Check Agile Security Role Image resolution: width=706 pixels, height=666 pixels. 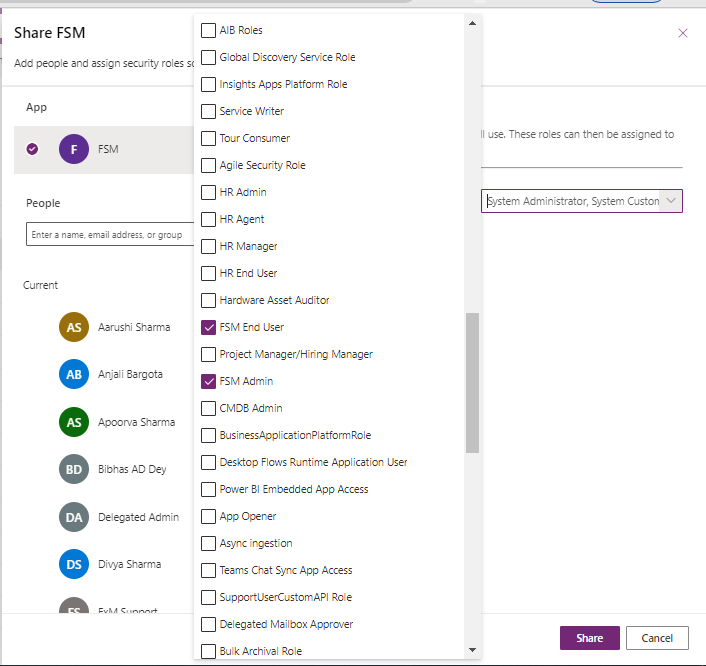pyautogui.click(x=208, y=166)
